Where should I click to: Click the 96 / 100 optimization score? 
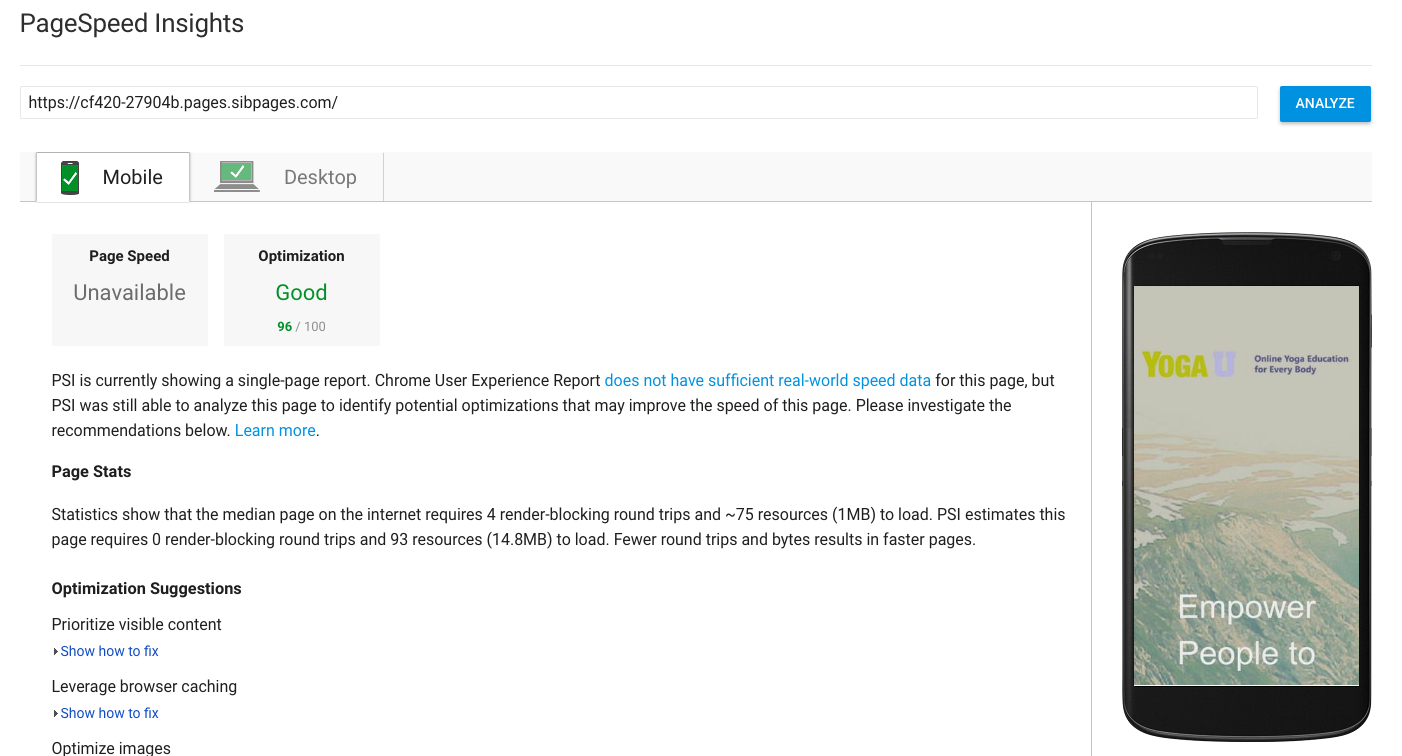coord(301,326)
